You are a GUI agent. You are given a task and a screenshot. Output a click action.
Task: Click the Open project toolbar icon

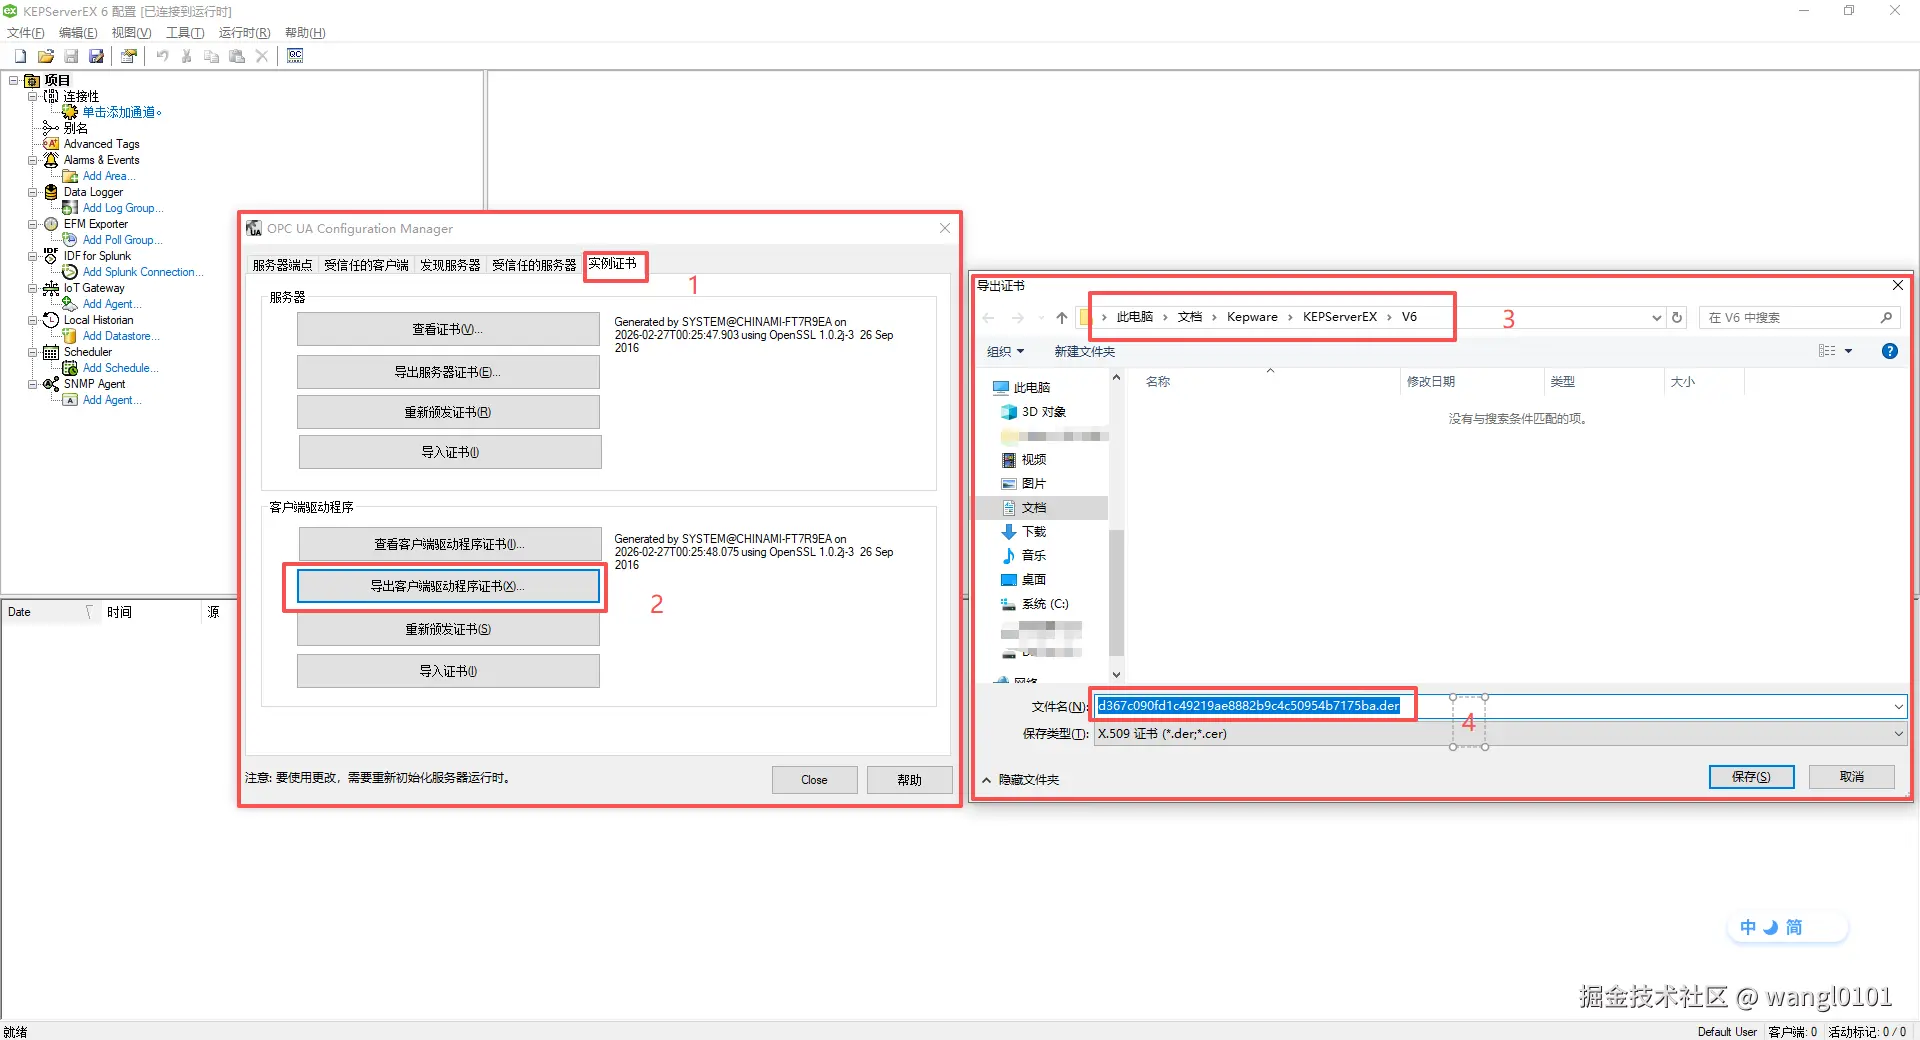tap(45, 56)
